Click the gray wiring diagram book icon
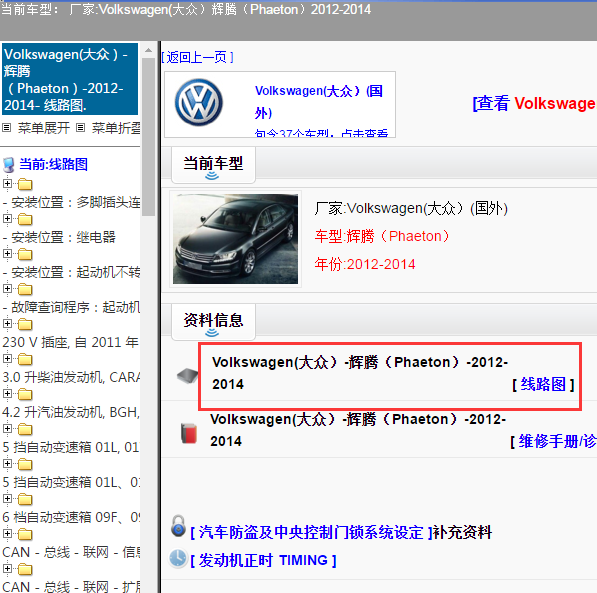 pyautogui.click(x=187, y=376)
